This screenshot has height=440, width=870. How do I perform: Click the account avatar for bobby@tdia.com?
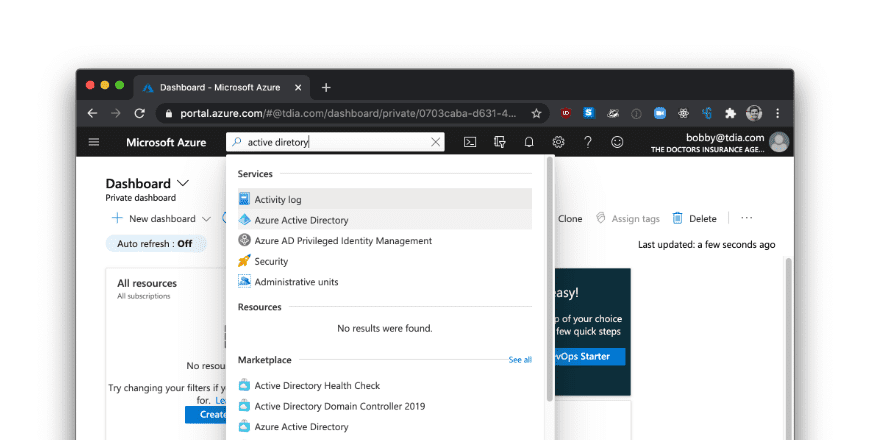pyautogui.click(x=779, y=143)
